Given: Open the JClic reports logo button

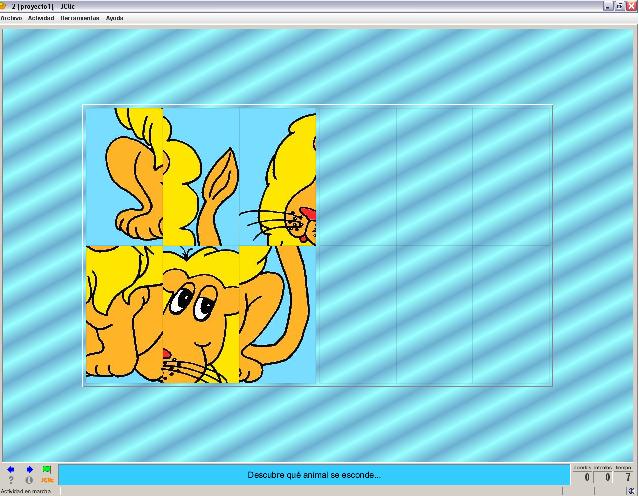Looking at the screenshot, I should [47, 480].
